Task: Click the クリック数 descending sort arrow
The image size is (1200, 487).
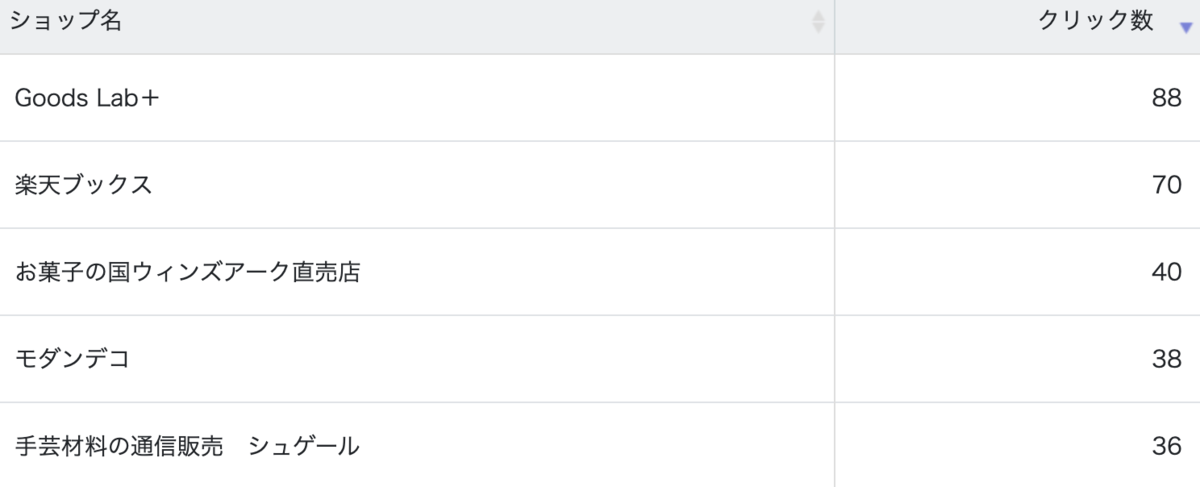Action: [x=1186, y=28]
